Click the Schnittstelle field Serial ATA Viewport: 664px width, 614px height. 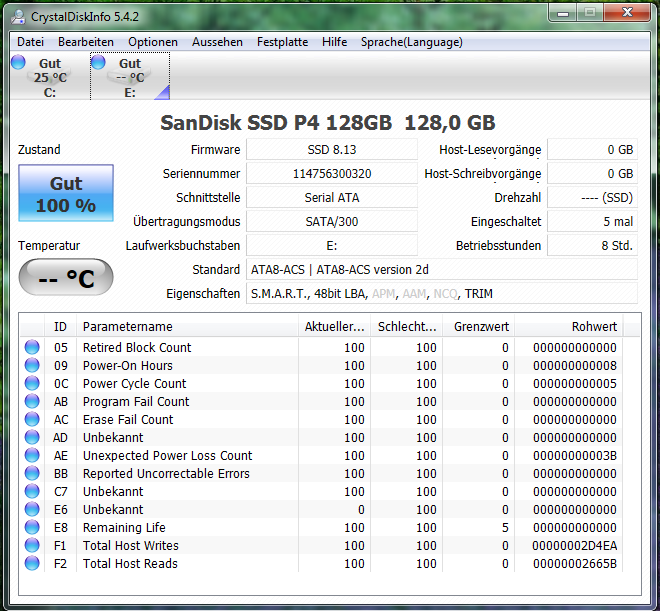click(x=332, y=198)
